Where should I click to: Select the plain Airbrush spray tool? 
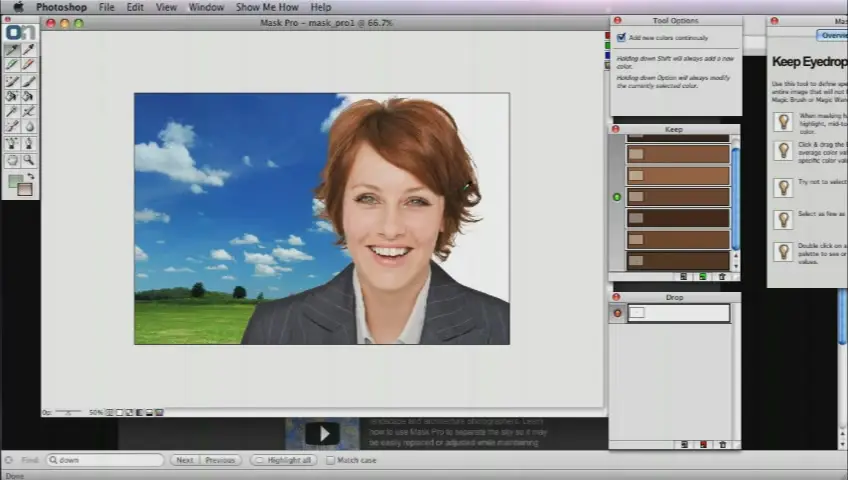coord(29,143)
